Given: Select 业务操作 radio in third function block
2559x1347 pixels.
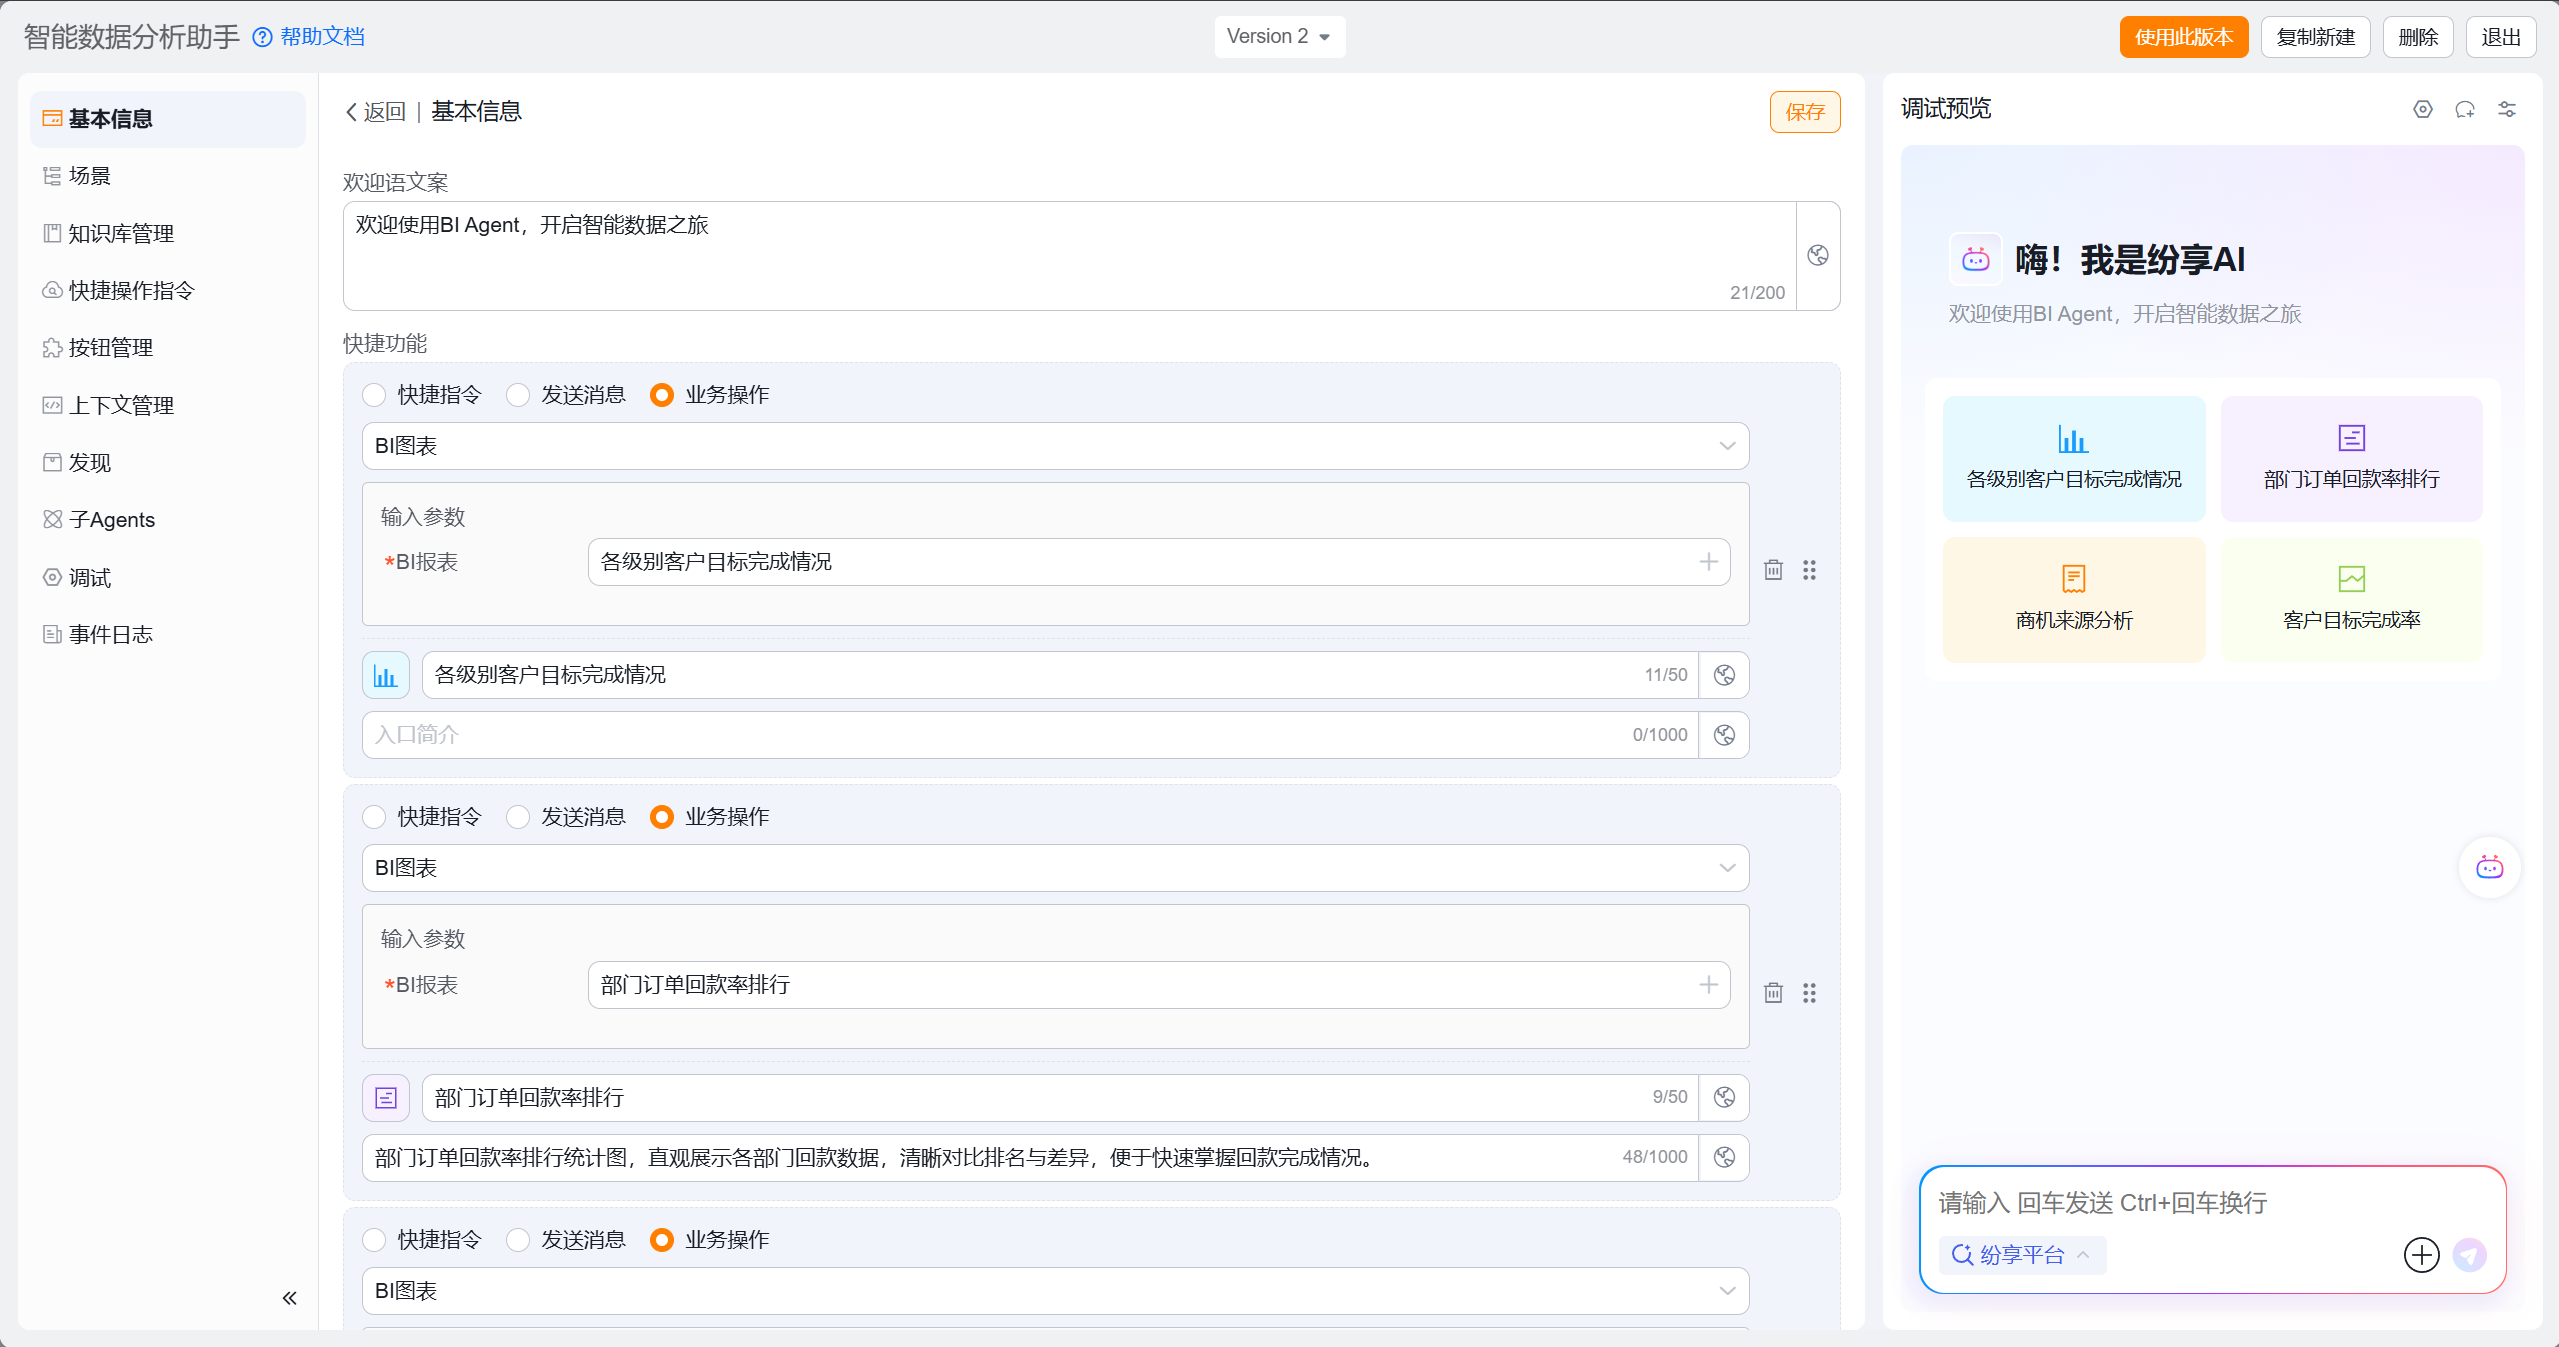Looking at the screenshot, I should [x=662, y=1240].
